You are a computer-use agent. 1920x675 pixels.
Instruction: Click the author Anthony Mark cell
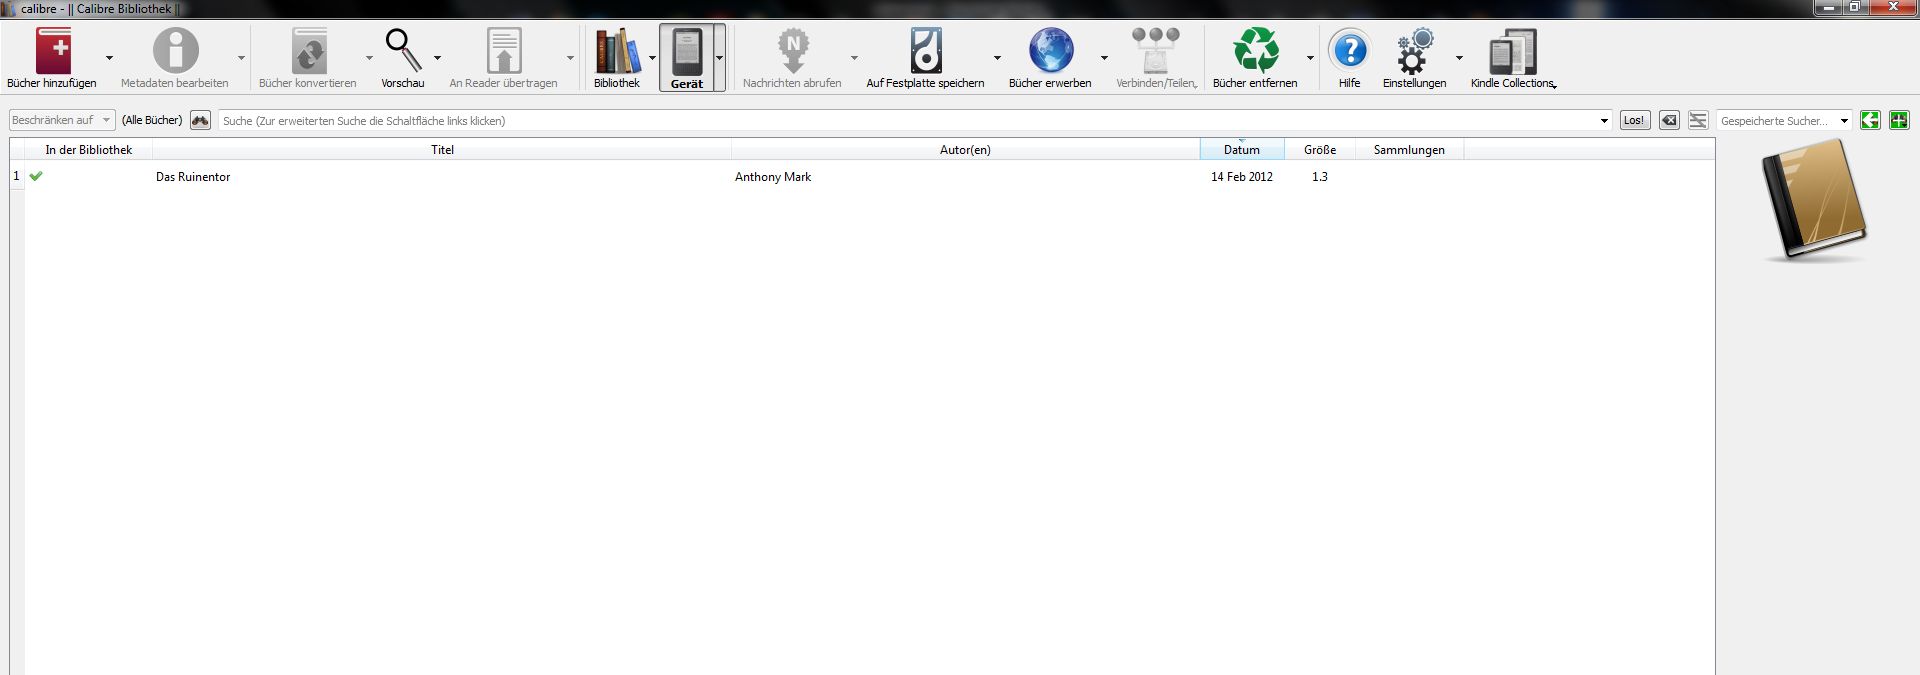[773, 177]
